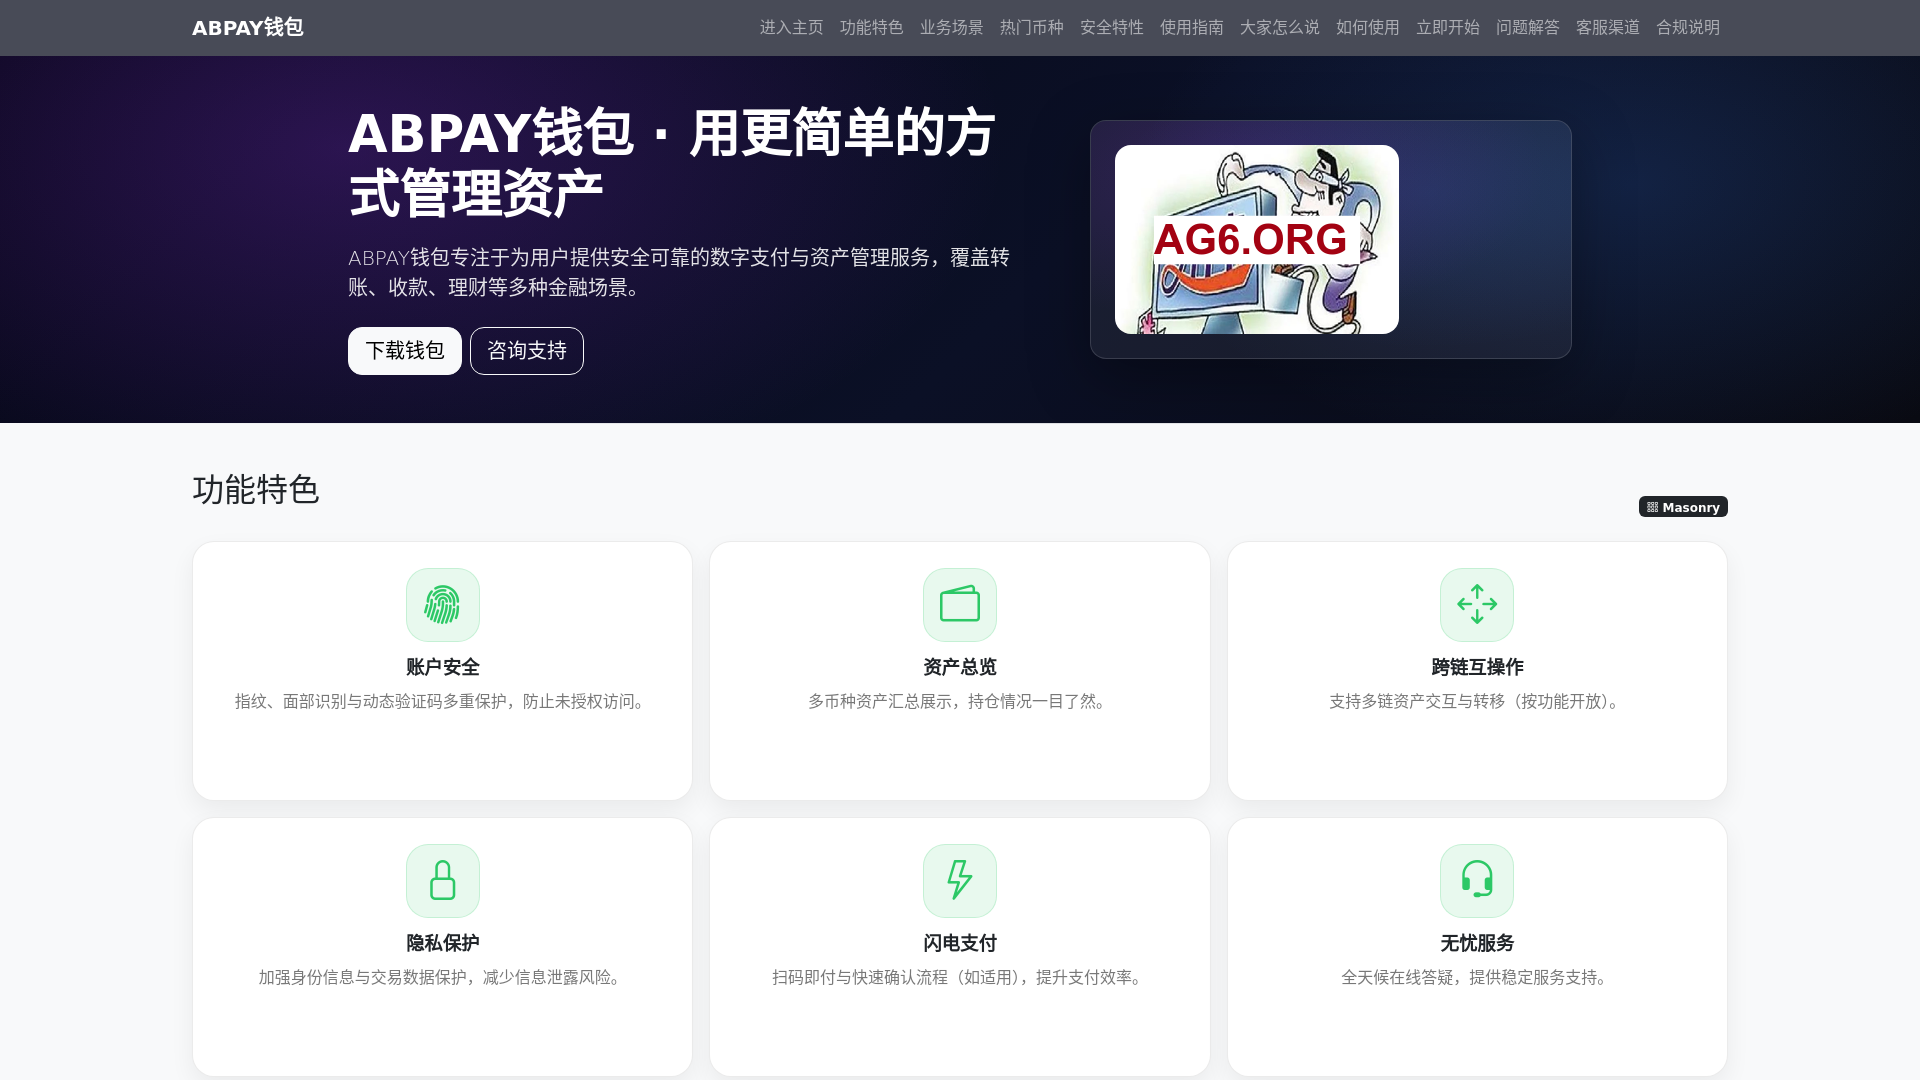
Task: Click the fingerprint icon for 账户安全
Action: tap(443, 605)
